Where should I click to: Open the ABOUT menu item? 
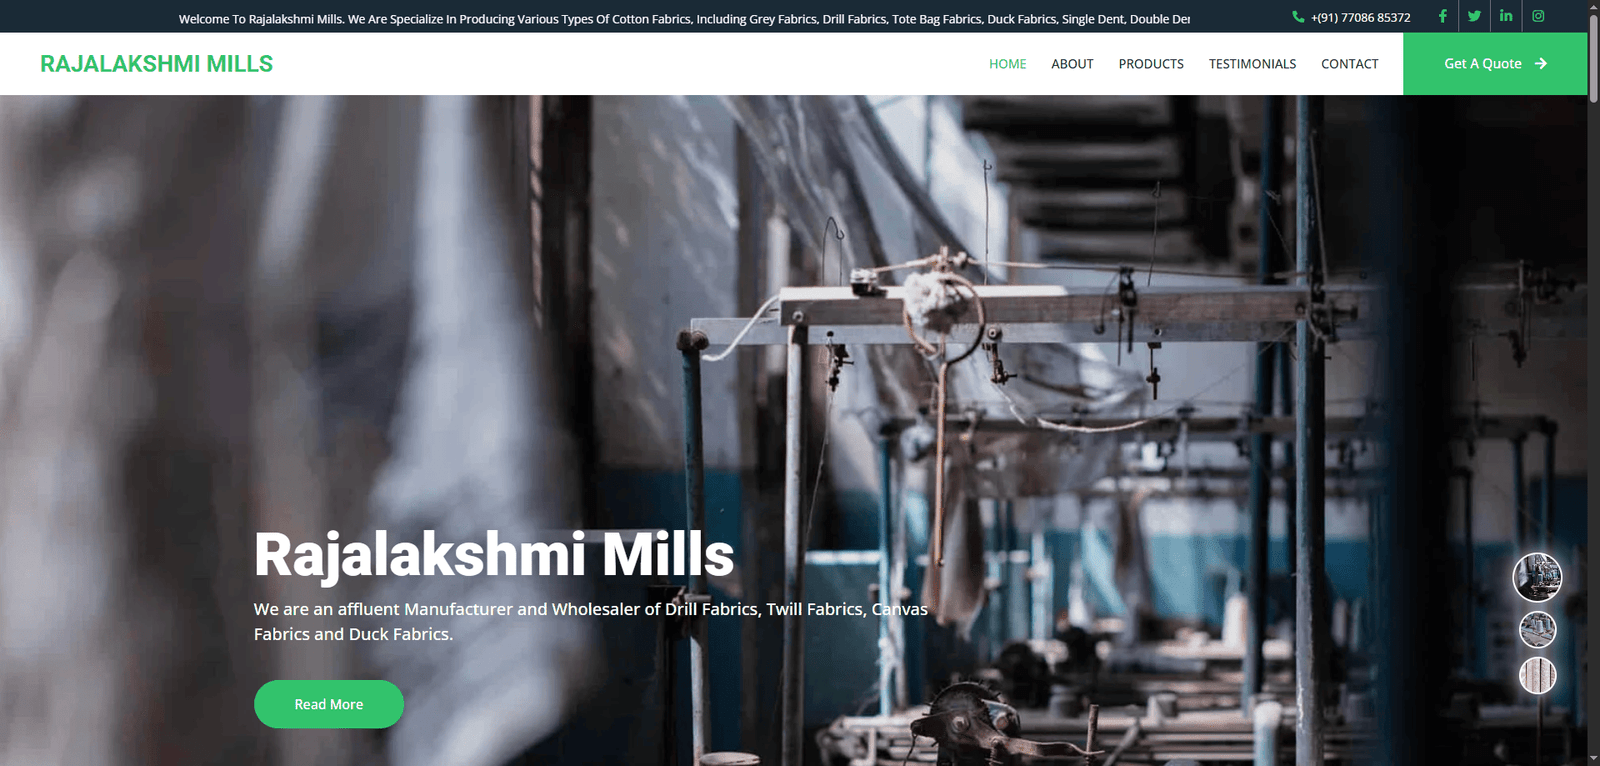tap(1072, 64)
